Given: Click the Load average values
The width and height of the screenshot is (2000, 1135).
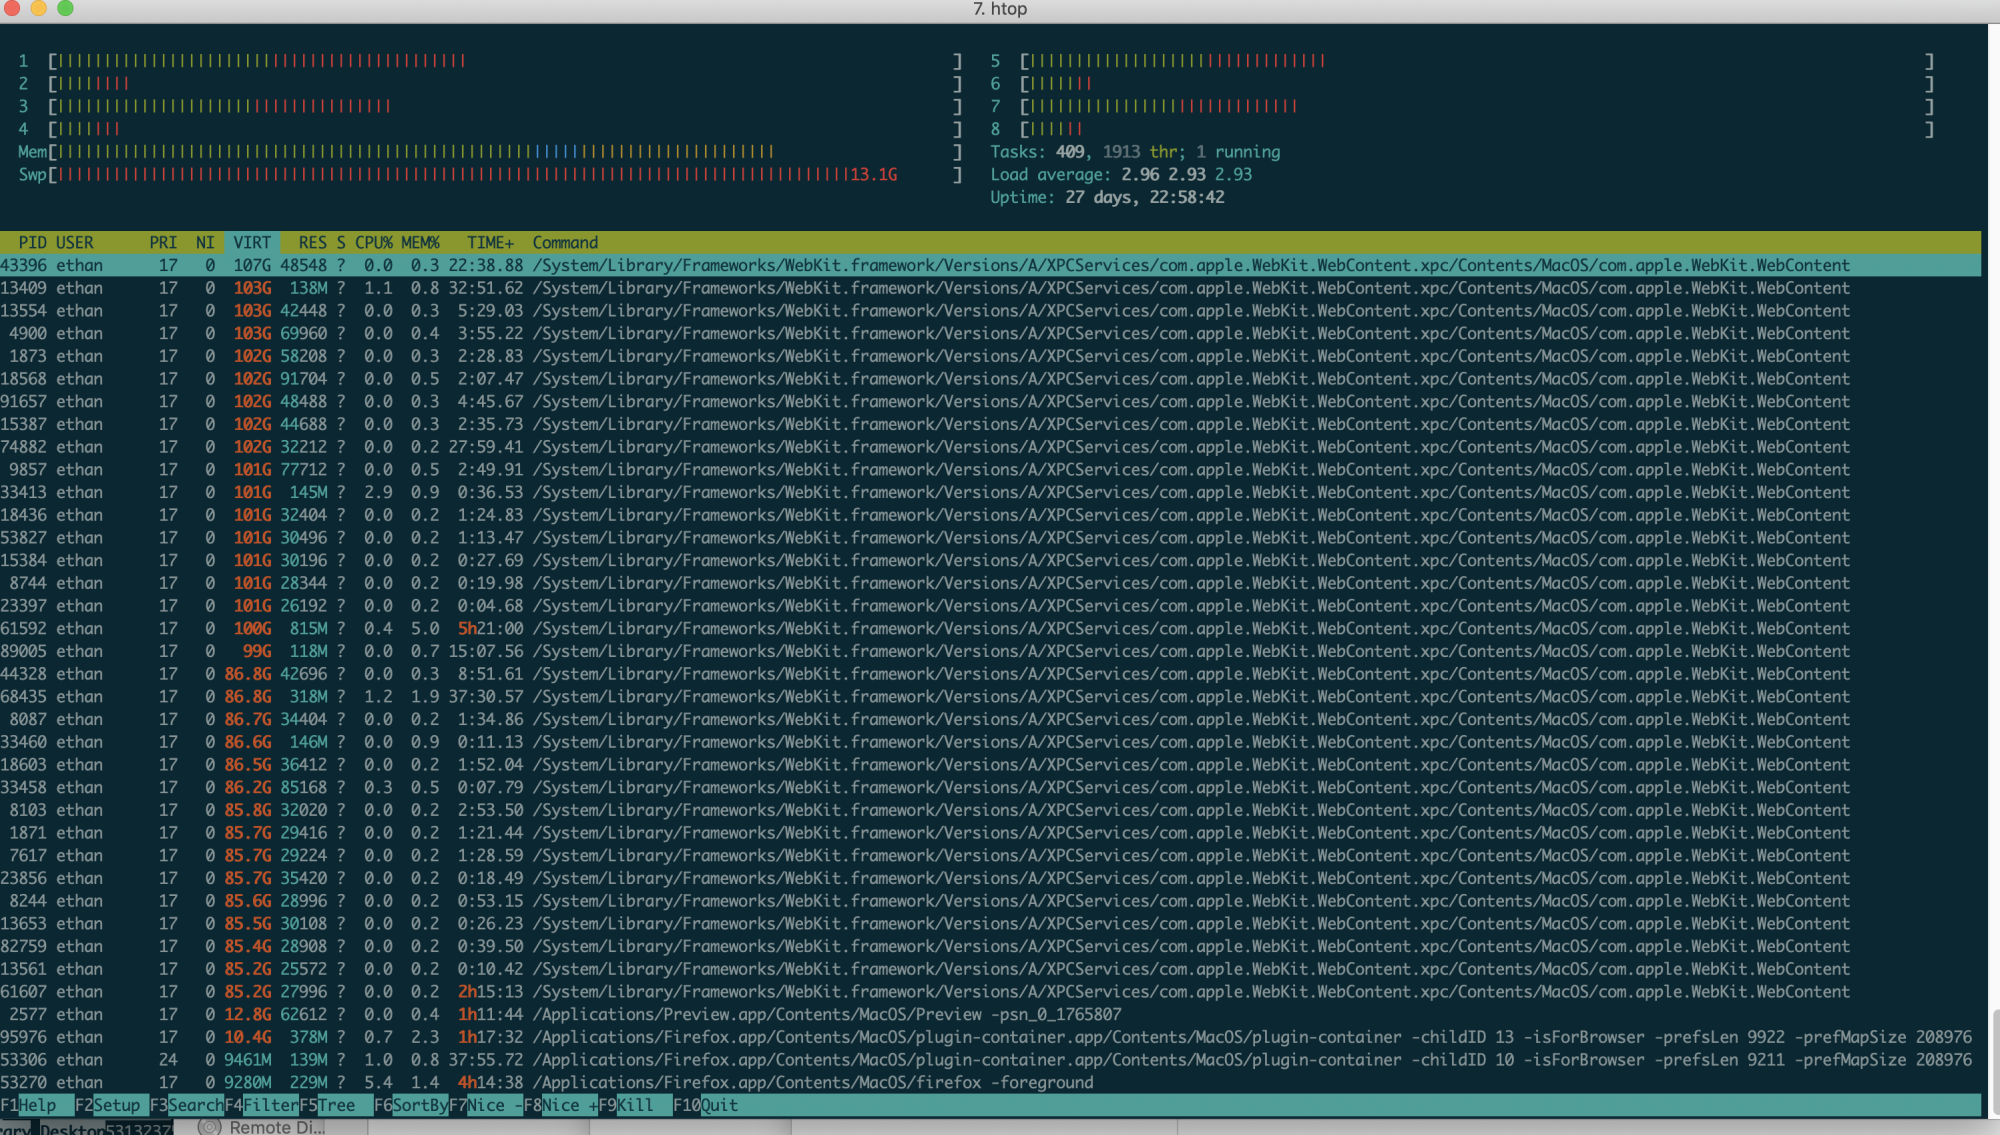Looking at the screenshot, I should pos(1187,174).
